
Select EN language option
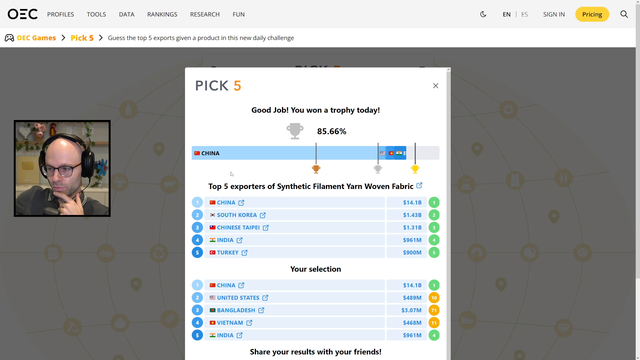pos(507,14)
